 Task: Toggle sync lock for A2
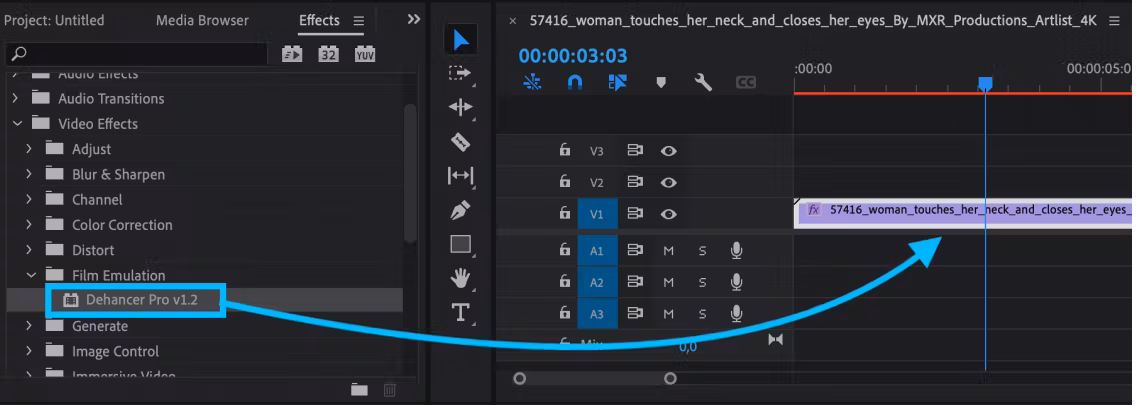pyautogui.click(x=635, y=281)
